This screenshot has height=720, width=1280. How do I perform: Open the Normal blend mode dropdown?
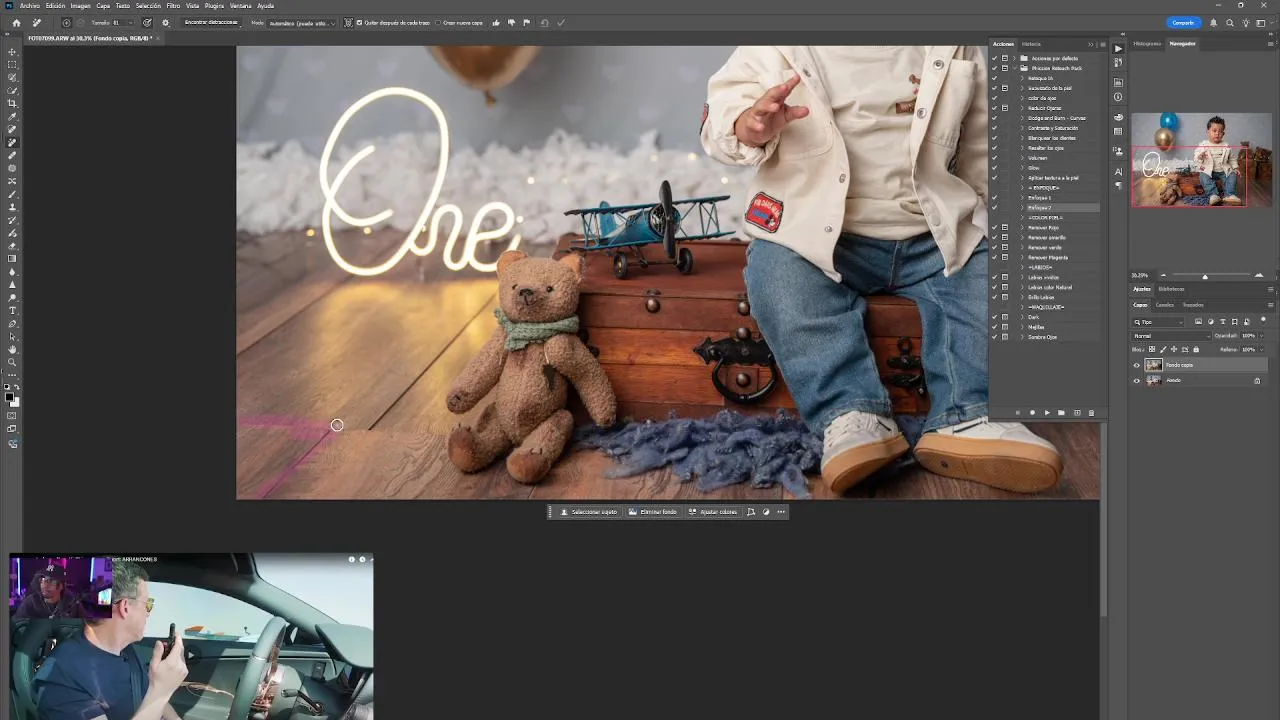coord(1171,336)
